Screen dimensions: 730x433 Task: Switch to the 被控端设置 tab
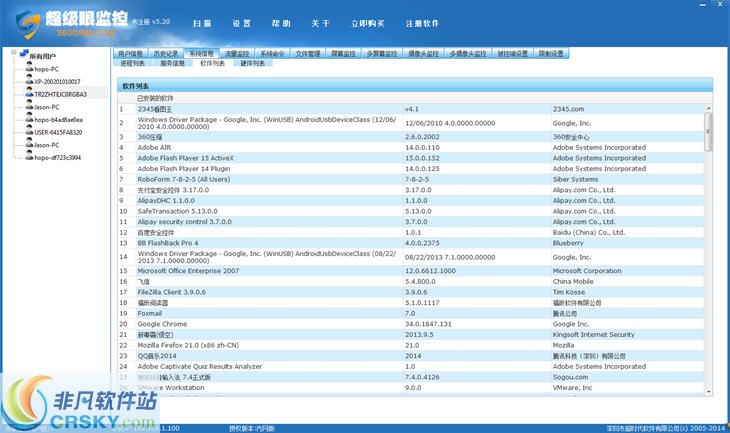point(512,54)
